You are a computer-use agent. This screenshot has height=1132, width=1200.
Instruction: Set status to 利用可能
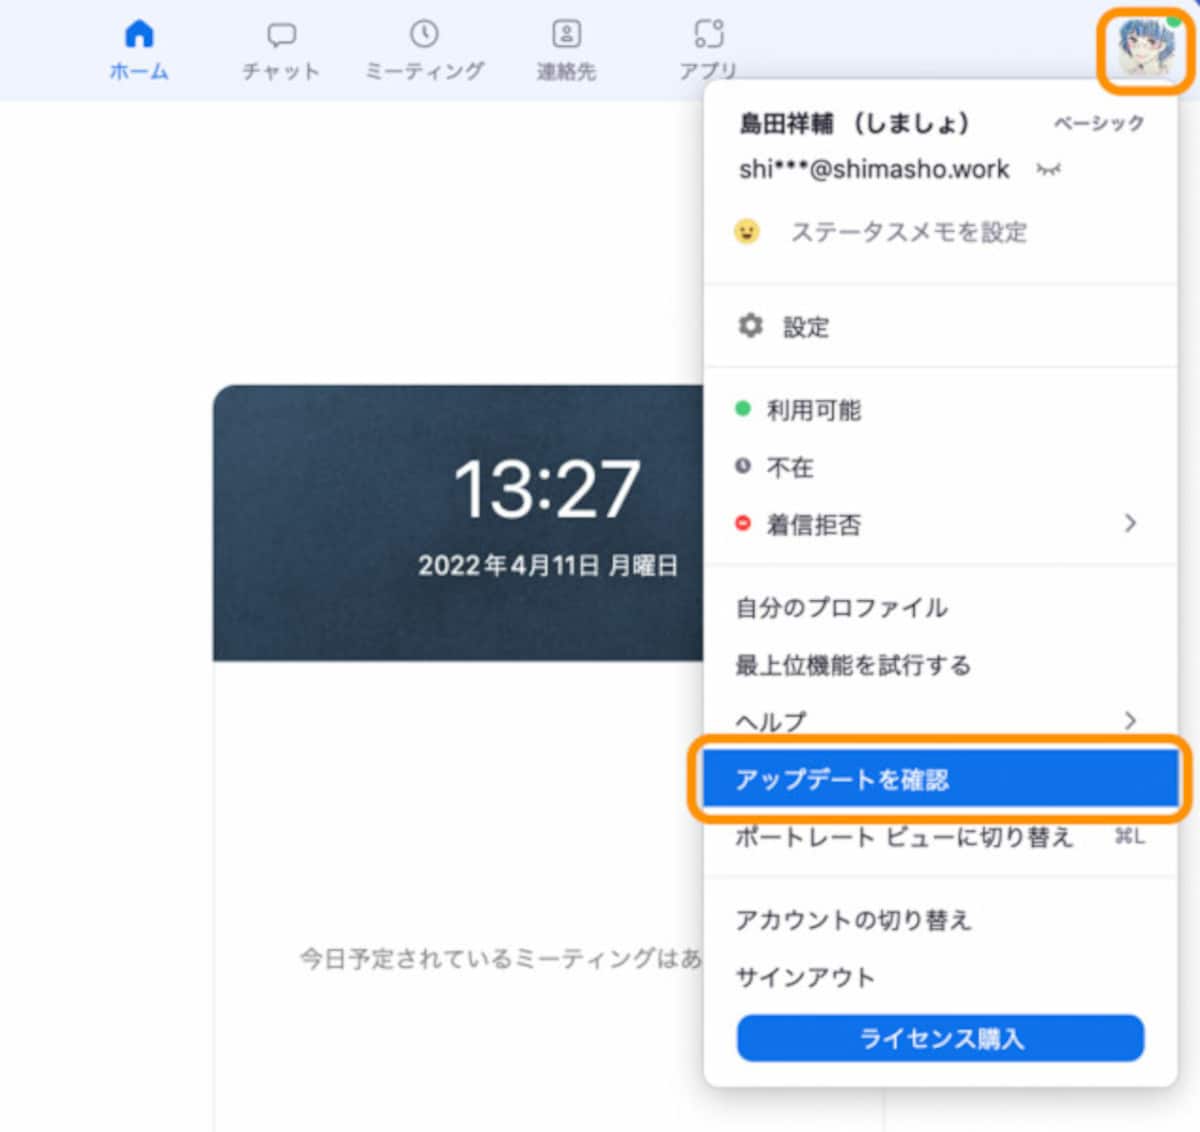pyautogui.click(x=940, y=410)
